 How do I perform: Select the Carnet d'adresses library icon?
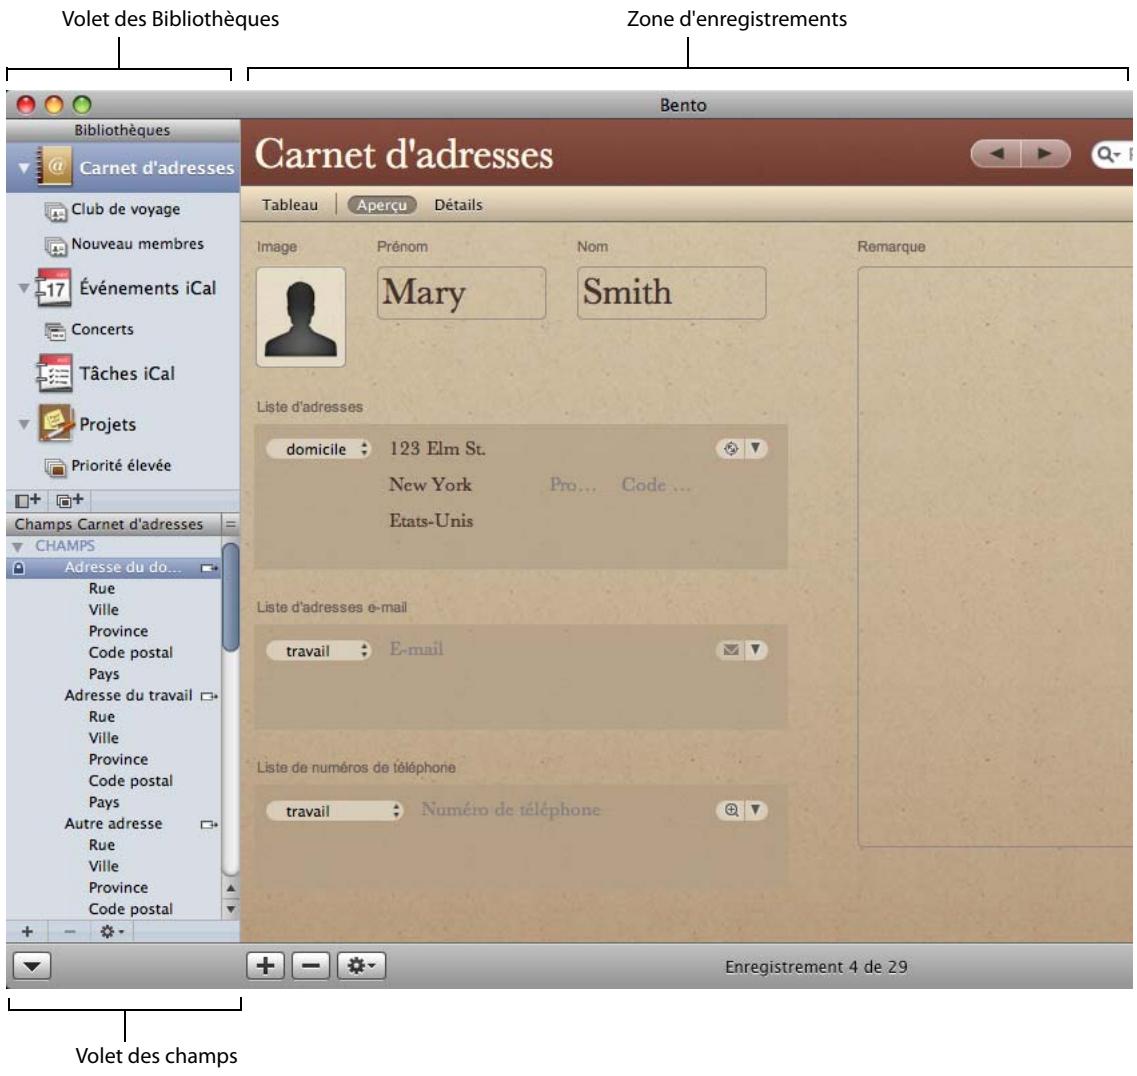(56, 167)
